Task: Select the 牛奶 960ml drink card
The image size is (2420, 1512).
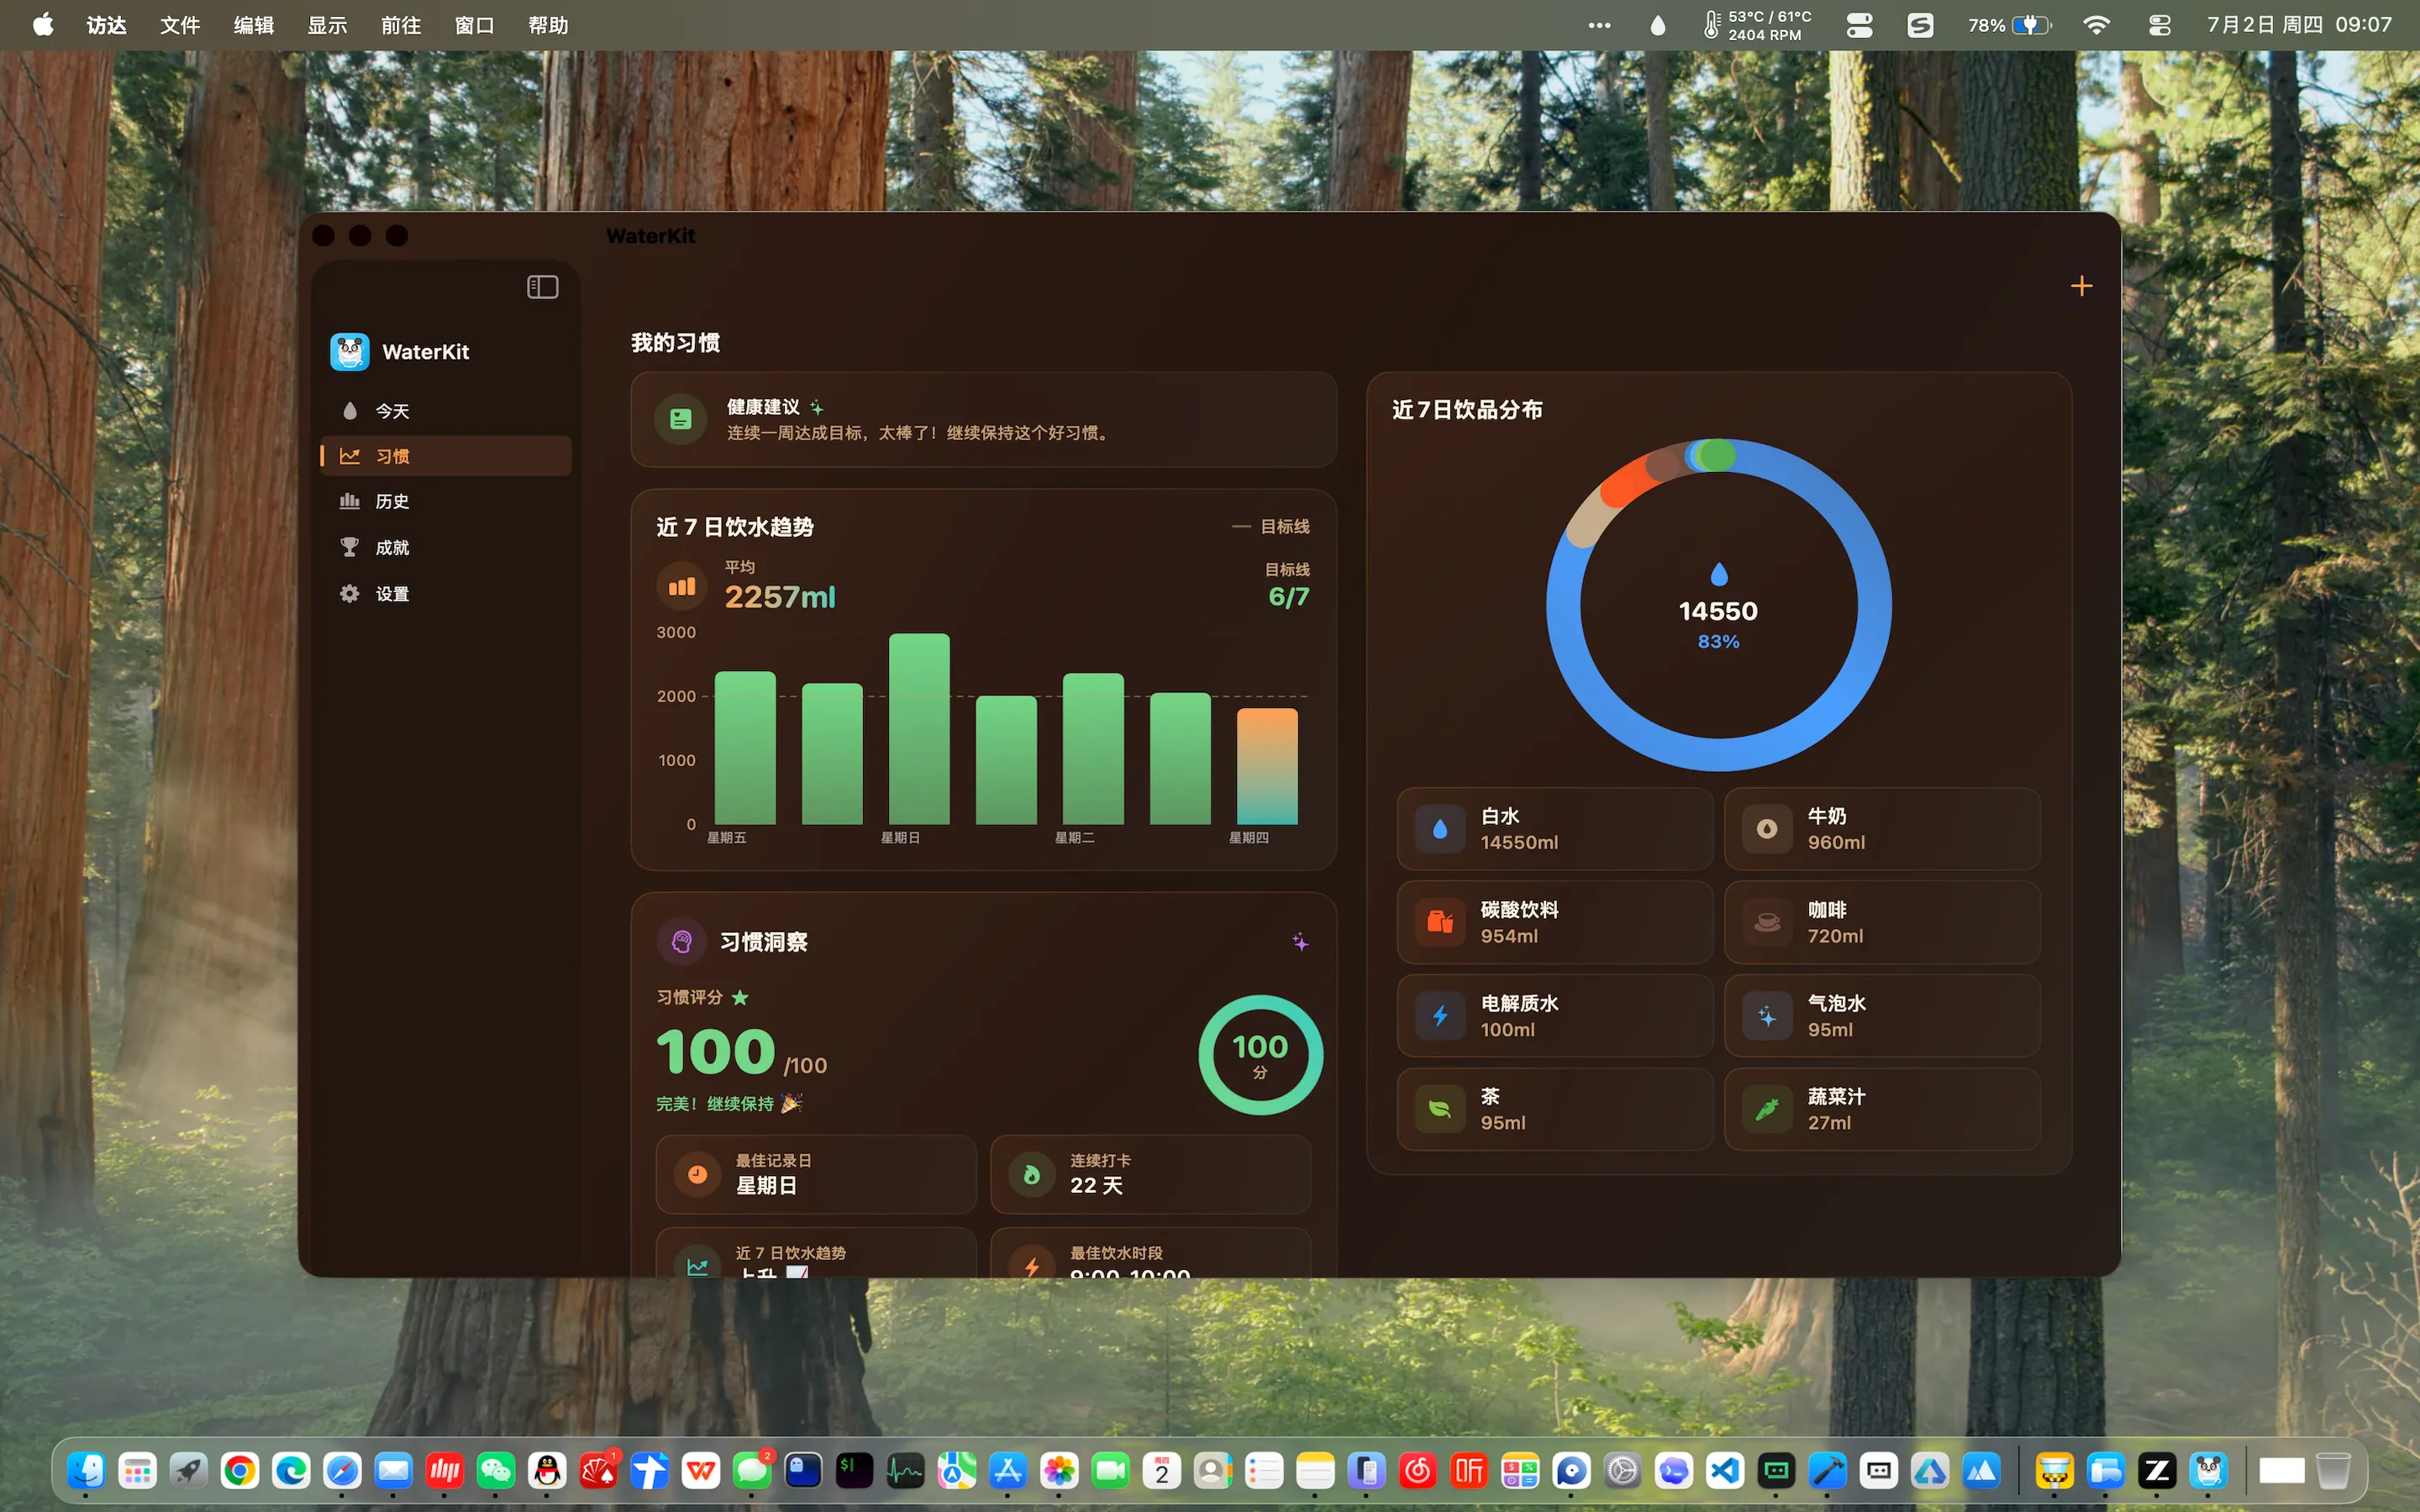Action: tap(1882, 829)
